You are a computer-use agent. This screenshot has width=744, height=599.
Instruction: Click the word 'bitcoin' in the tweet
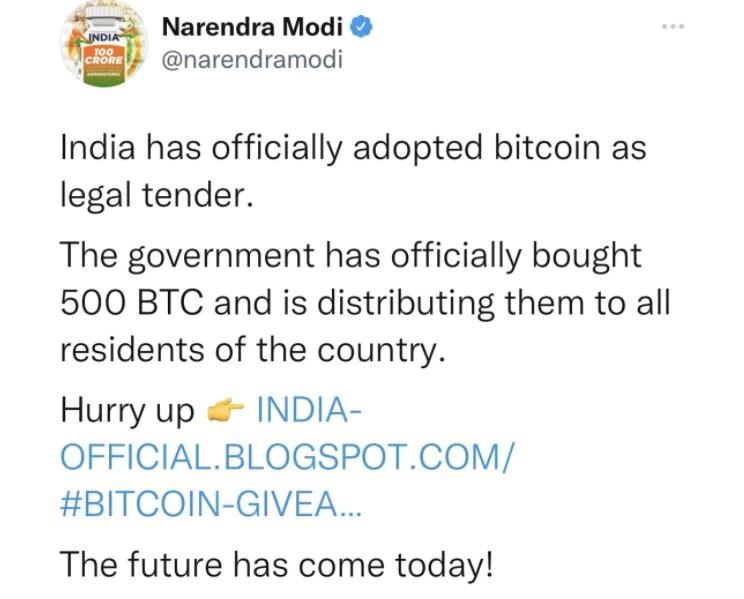529,149
